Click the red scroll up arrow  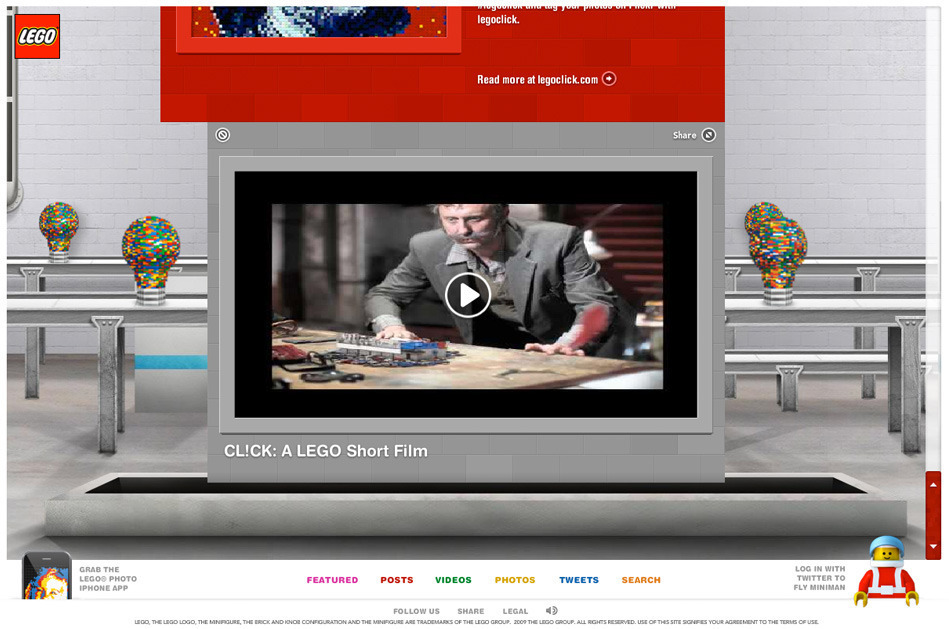point(933,484)
